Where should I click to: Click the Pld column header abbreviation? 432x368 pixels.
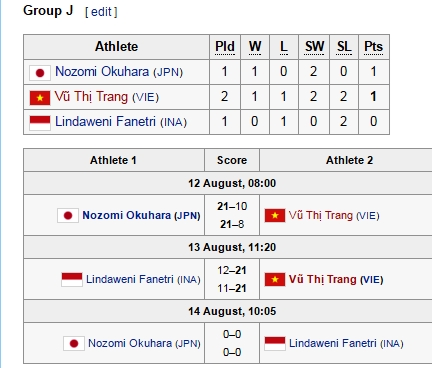(x=225, y=47)
